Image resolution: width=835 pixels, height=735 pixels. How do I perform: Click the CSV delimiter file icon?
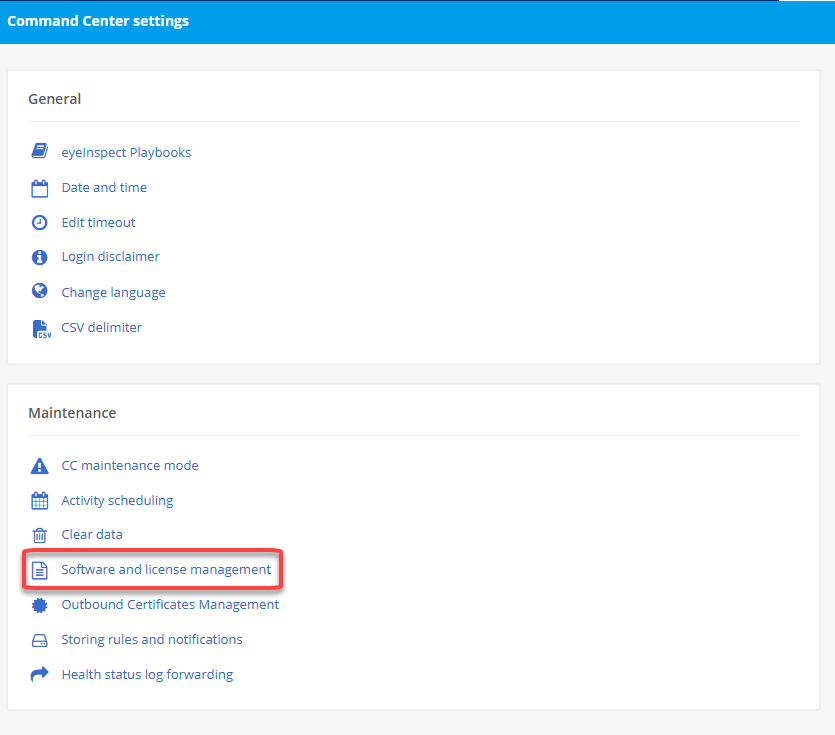41,329
